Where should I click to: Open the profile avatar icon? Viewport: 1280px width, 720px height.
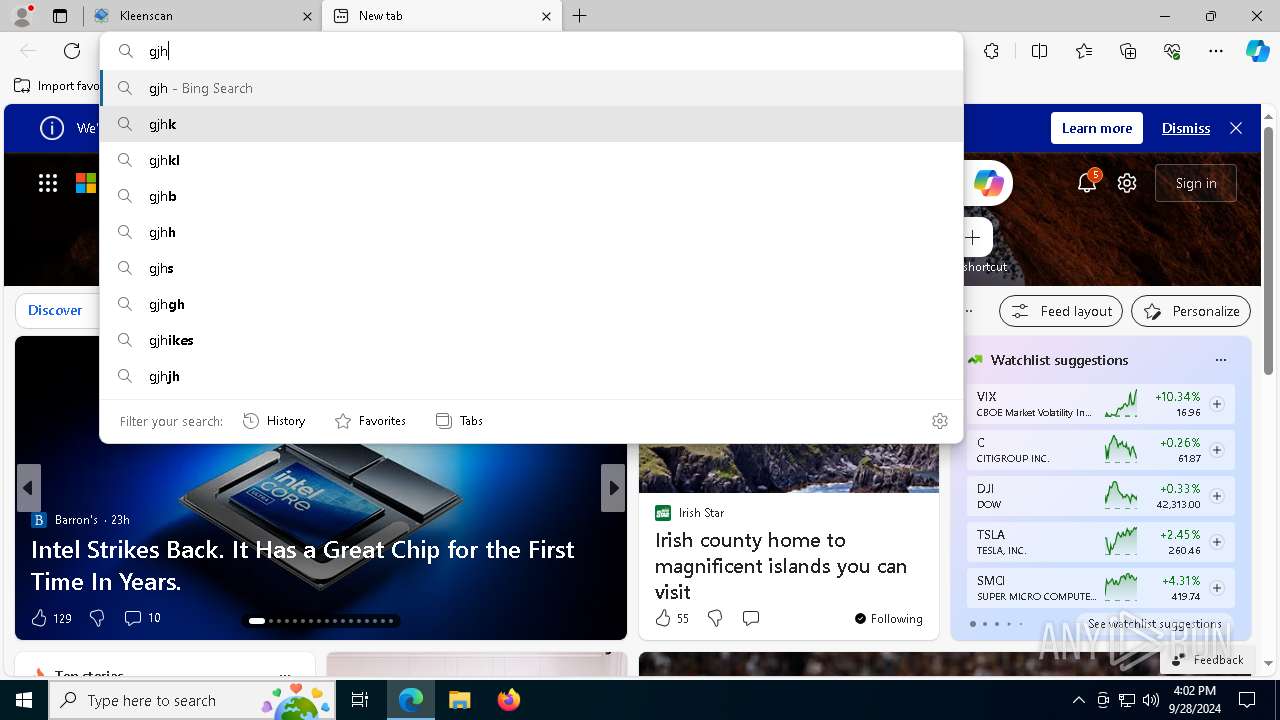[x=22, y=16]
